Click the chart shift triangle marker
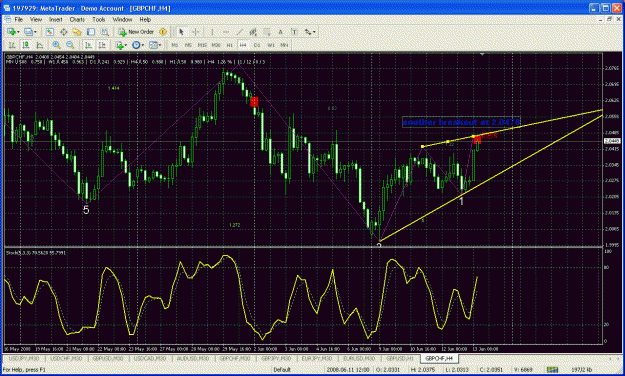Image resolution: width=625 pixels, height=376 pixels. pyautogui.click(x=482, y=54)
